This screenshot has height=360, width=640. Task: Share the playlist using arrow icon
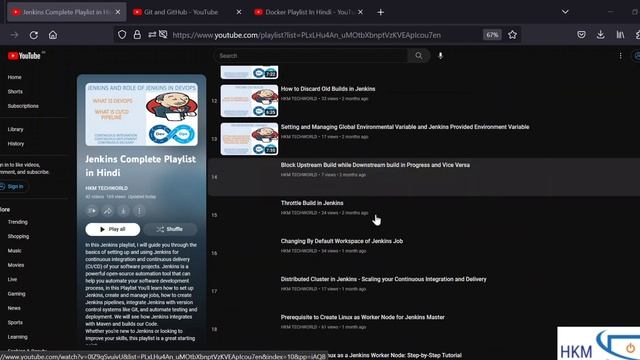pyautogui.click(x=108, y=211)
